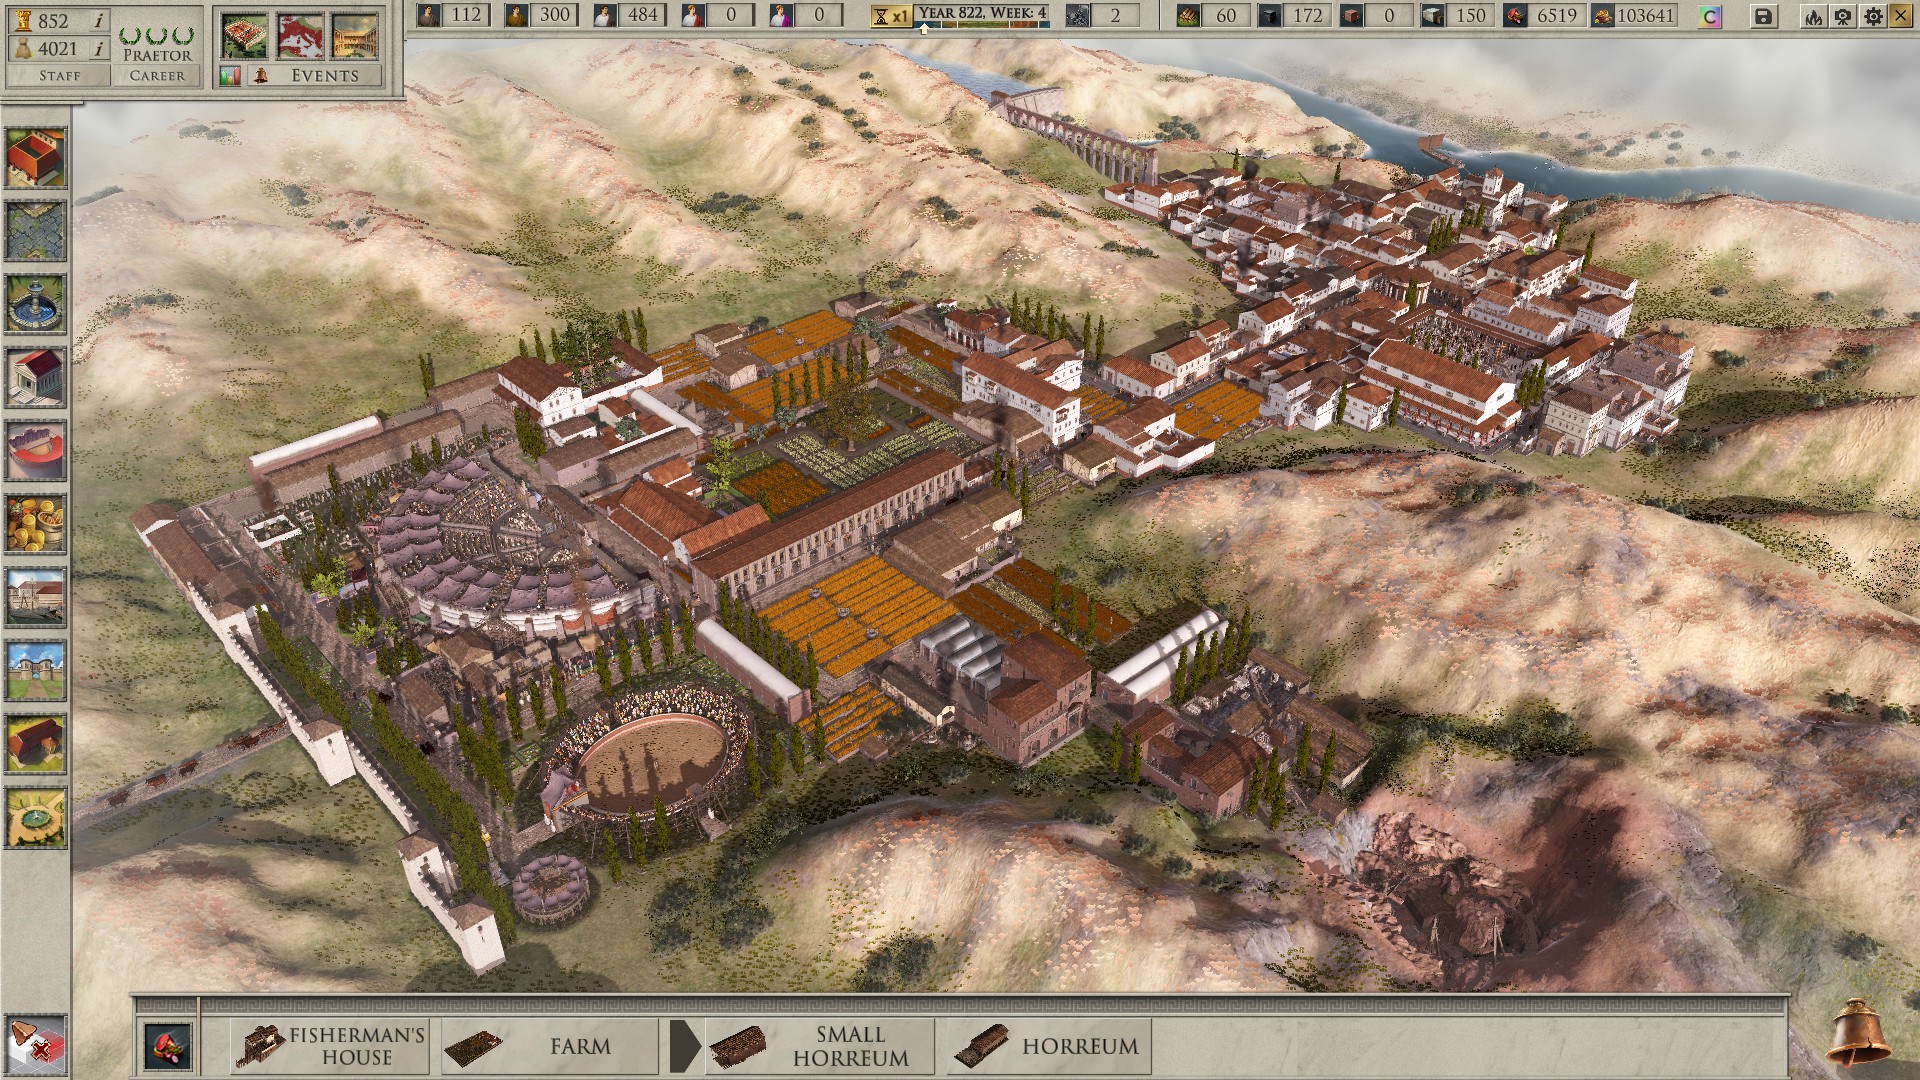Open the red empire map view
Image resolution: width=1920 pixels, height=1080 pixels.
(300, 36)
